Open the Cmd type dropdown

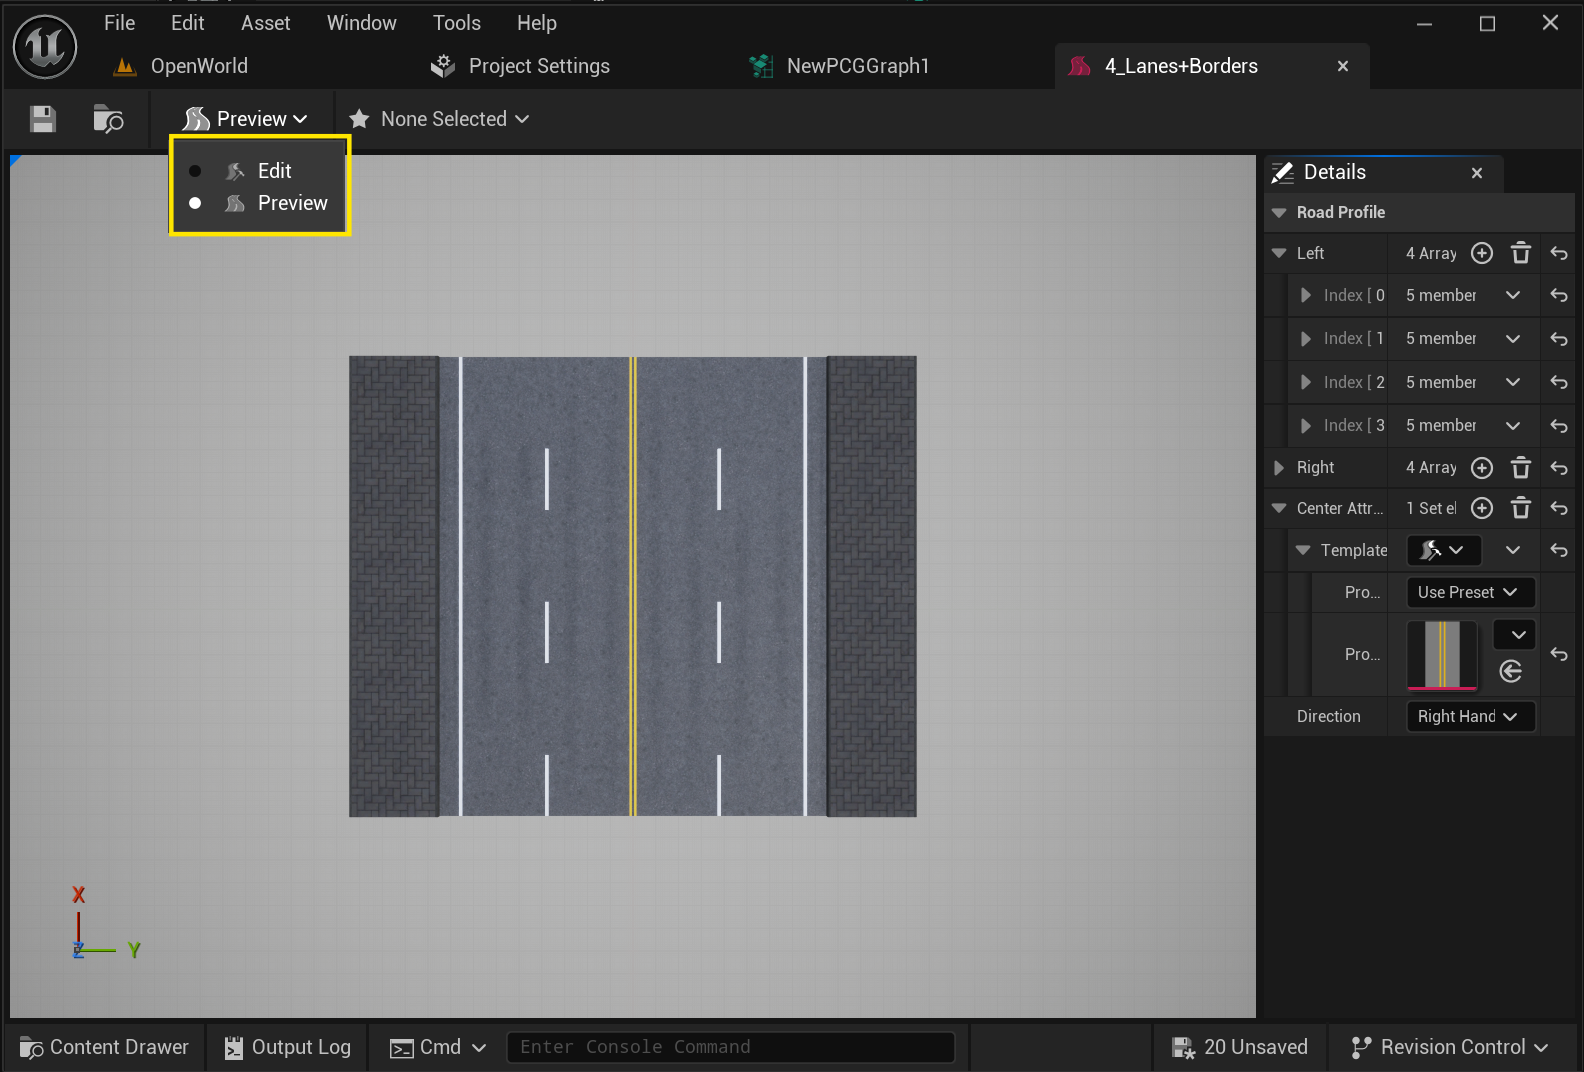438,1047
